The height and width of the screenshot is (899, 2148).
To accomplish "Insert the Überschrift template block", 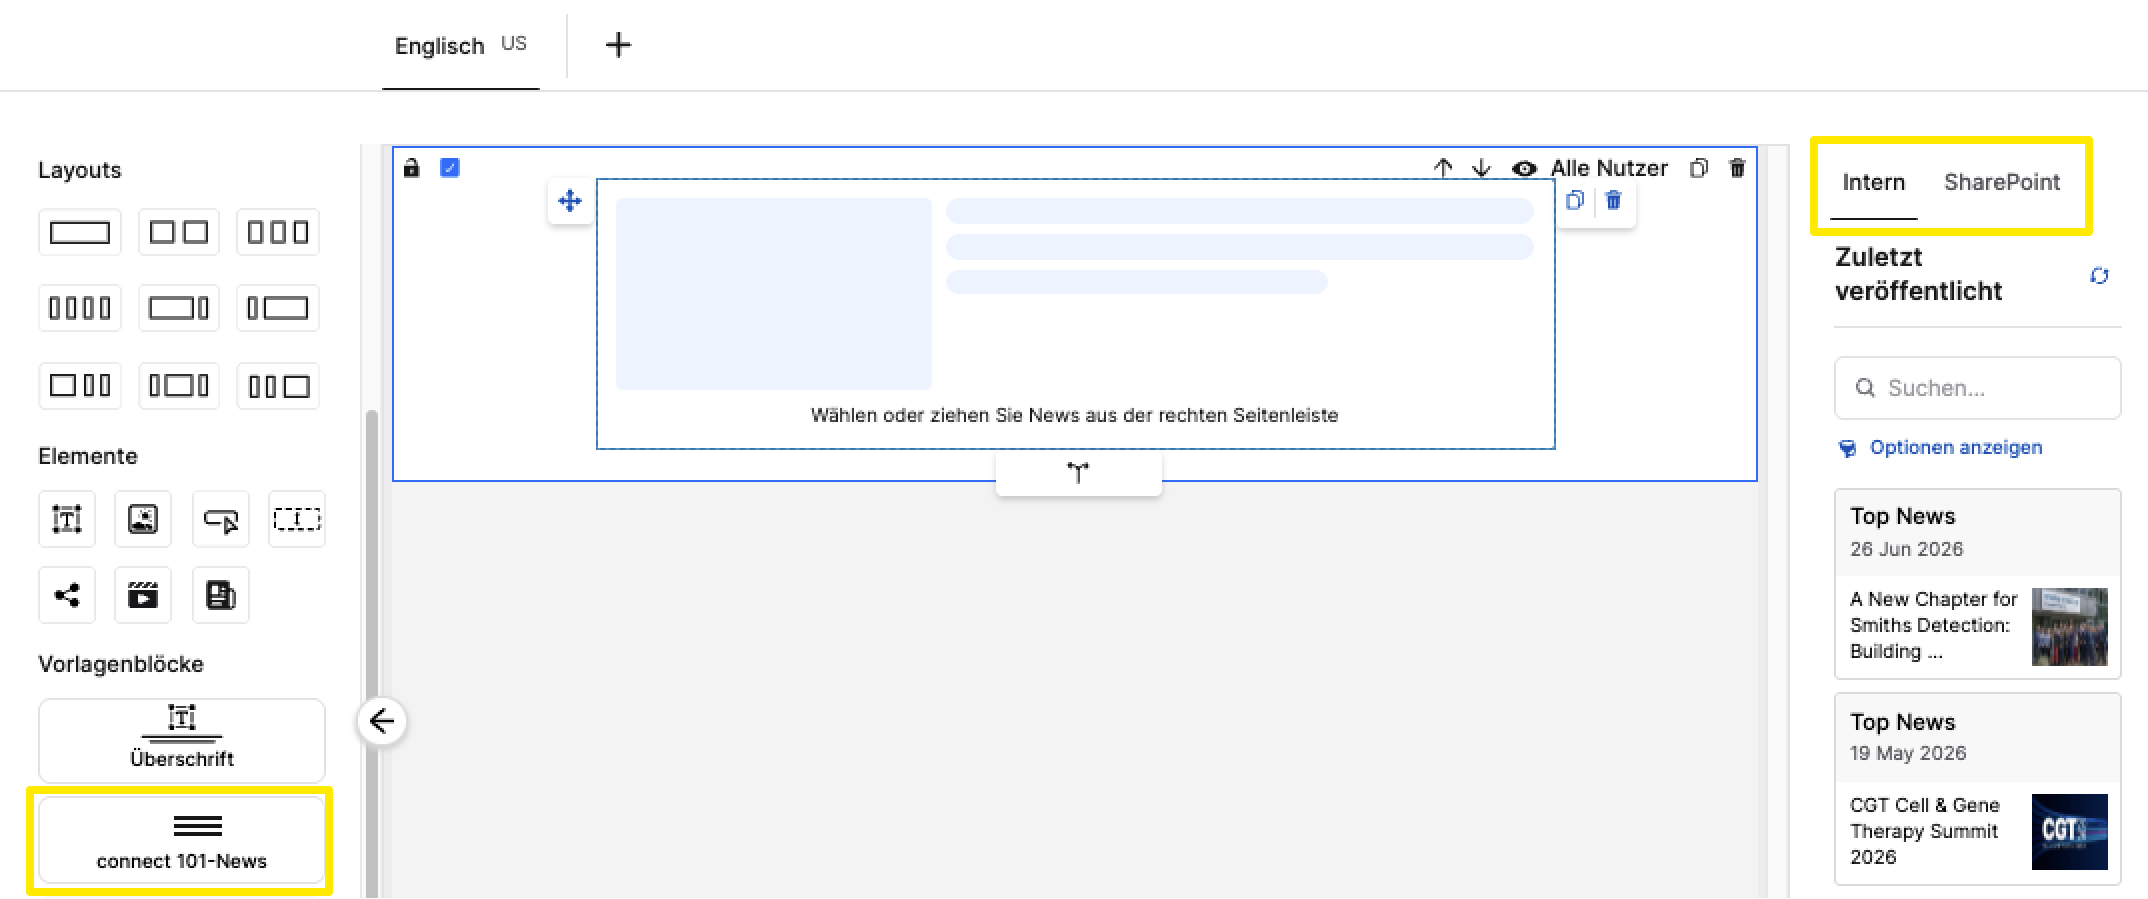I will tap(182, 741).
